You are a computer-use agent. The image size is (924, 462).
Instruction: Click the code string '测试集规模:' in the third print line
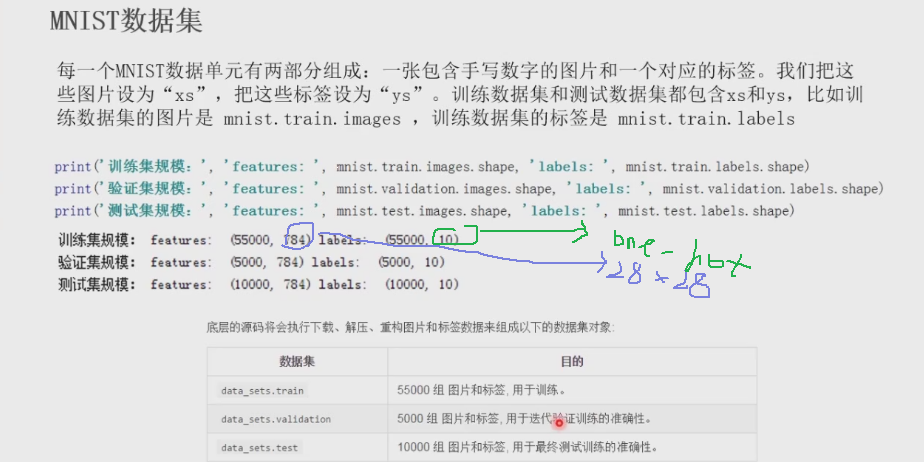point(153,210)
